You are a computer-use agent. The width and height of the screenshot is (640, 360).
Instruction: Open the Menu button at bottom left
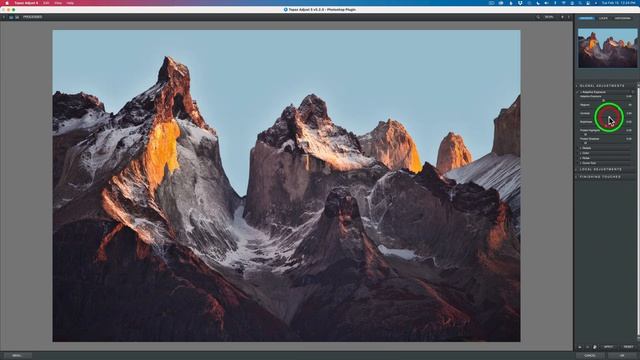tap(17, 356)
